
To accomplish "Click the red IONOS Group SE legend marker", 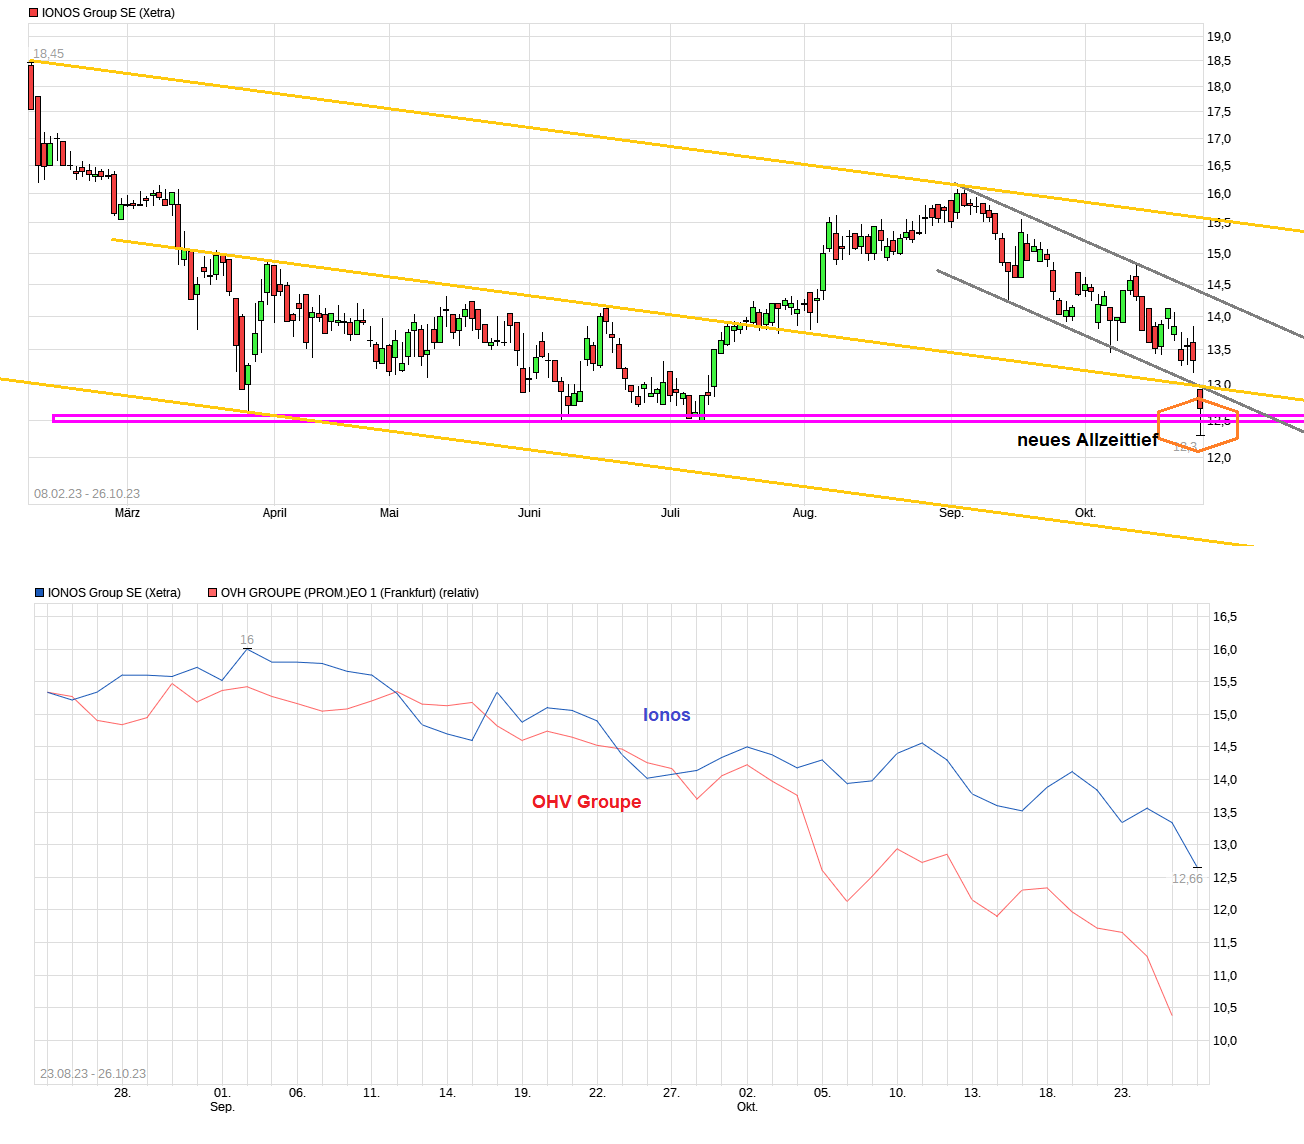I will tap(33, 12).
